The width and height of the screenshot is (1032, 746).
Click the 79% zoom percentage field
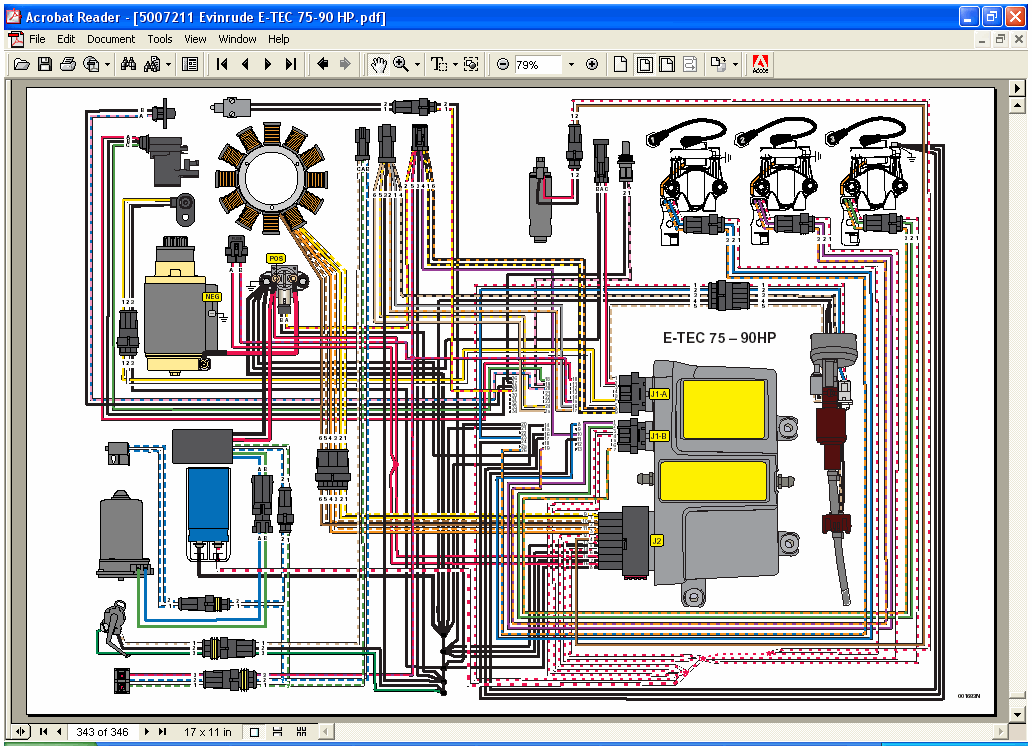point(538,65)
